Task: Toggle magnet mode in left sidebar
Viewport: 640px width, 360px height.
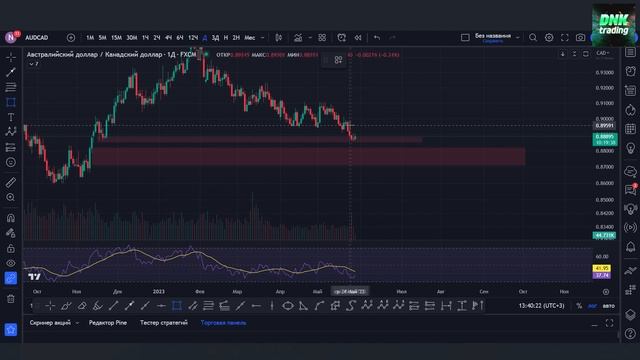Action: click(11, 218)
